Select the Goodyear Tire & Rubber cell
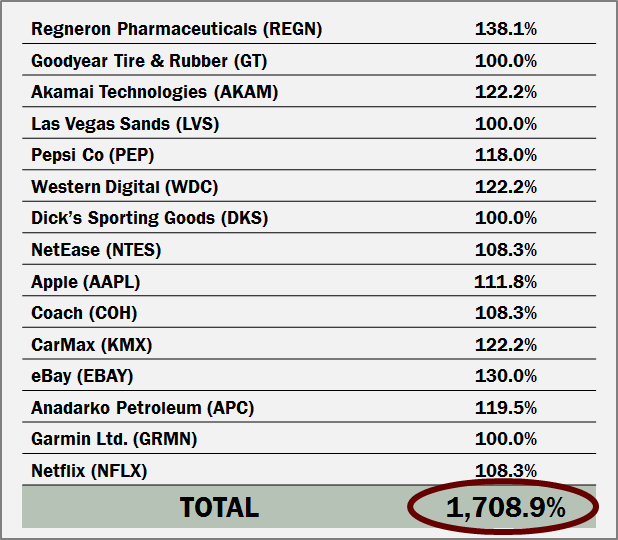 click(149, 61)
